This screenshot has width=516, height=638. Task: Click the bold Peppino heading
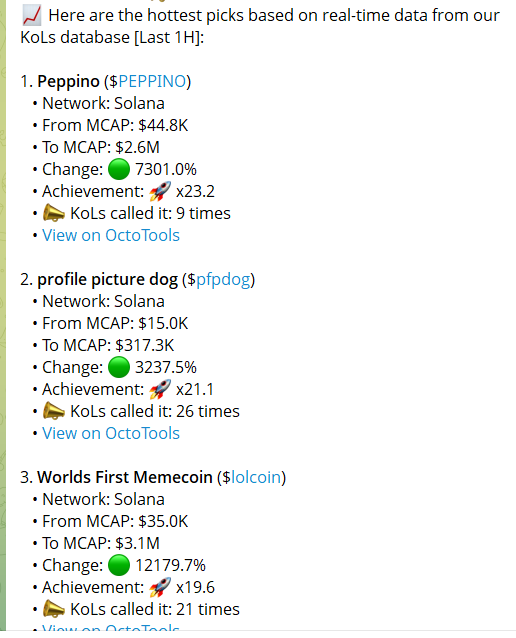click(68, 82)
